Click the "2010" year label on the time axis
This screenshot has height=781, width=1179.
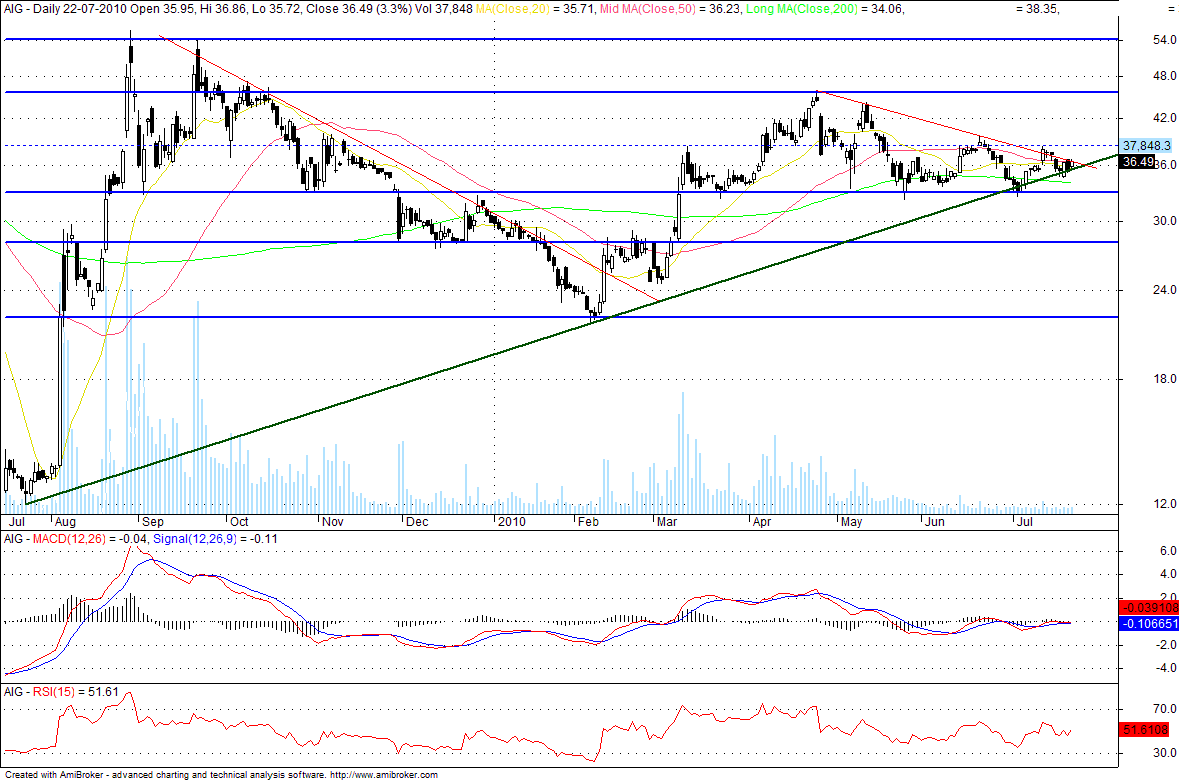(511, 522)
